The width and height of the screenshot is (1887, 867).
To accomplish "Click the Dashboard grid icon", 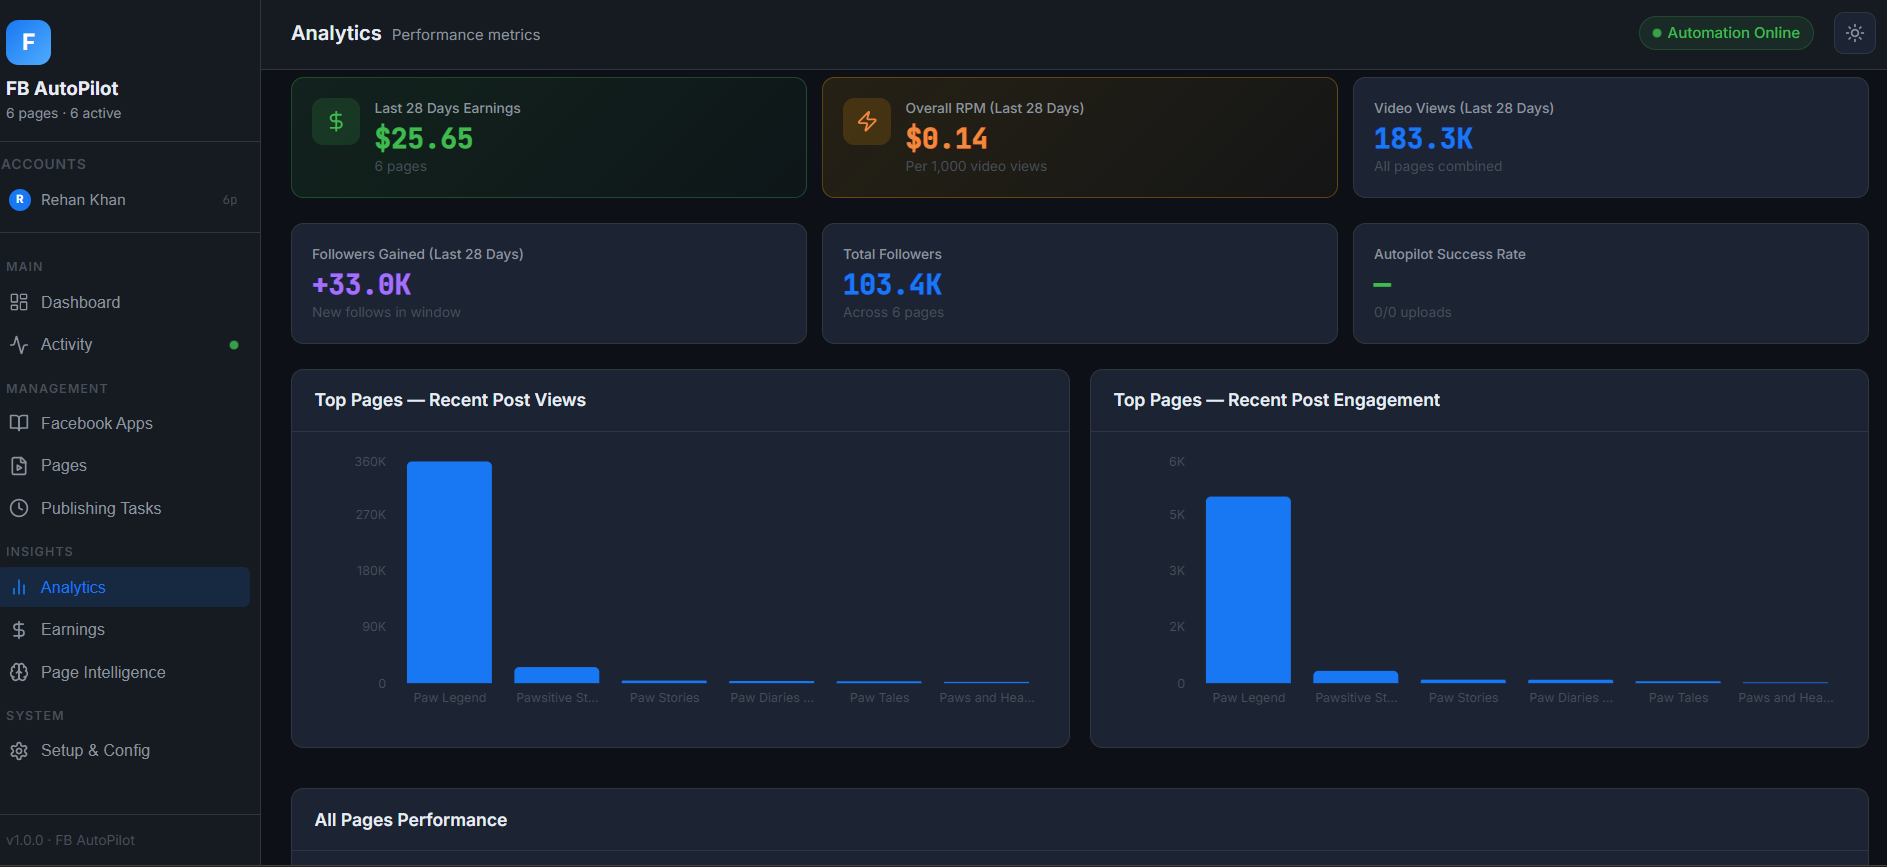I will [19, 302].
